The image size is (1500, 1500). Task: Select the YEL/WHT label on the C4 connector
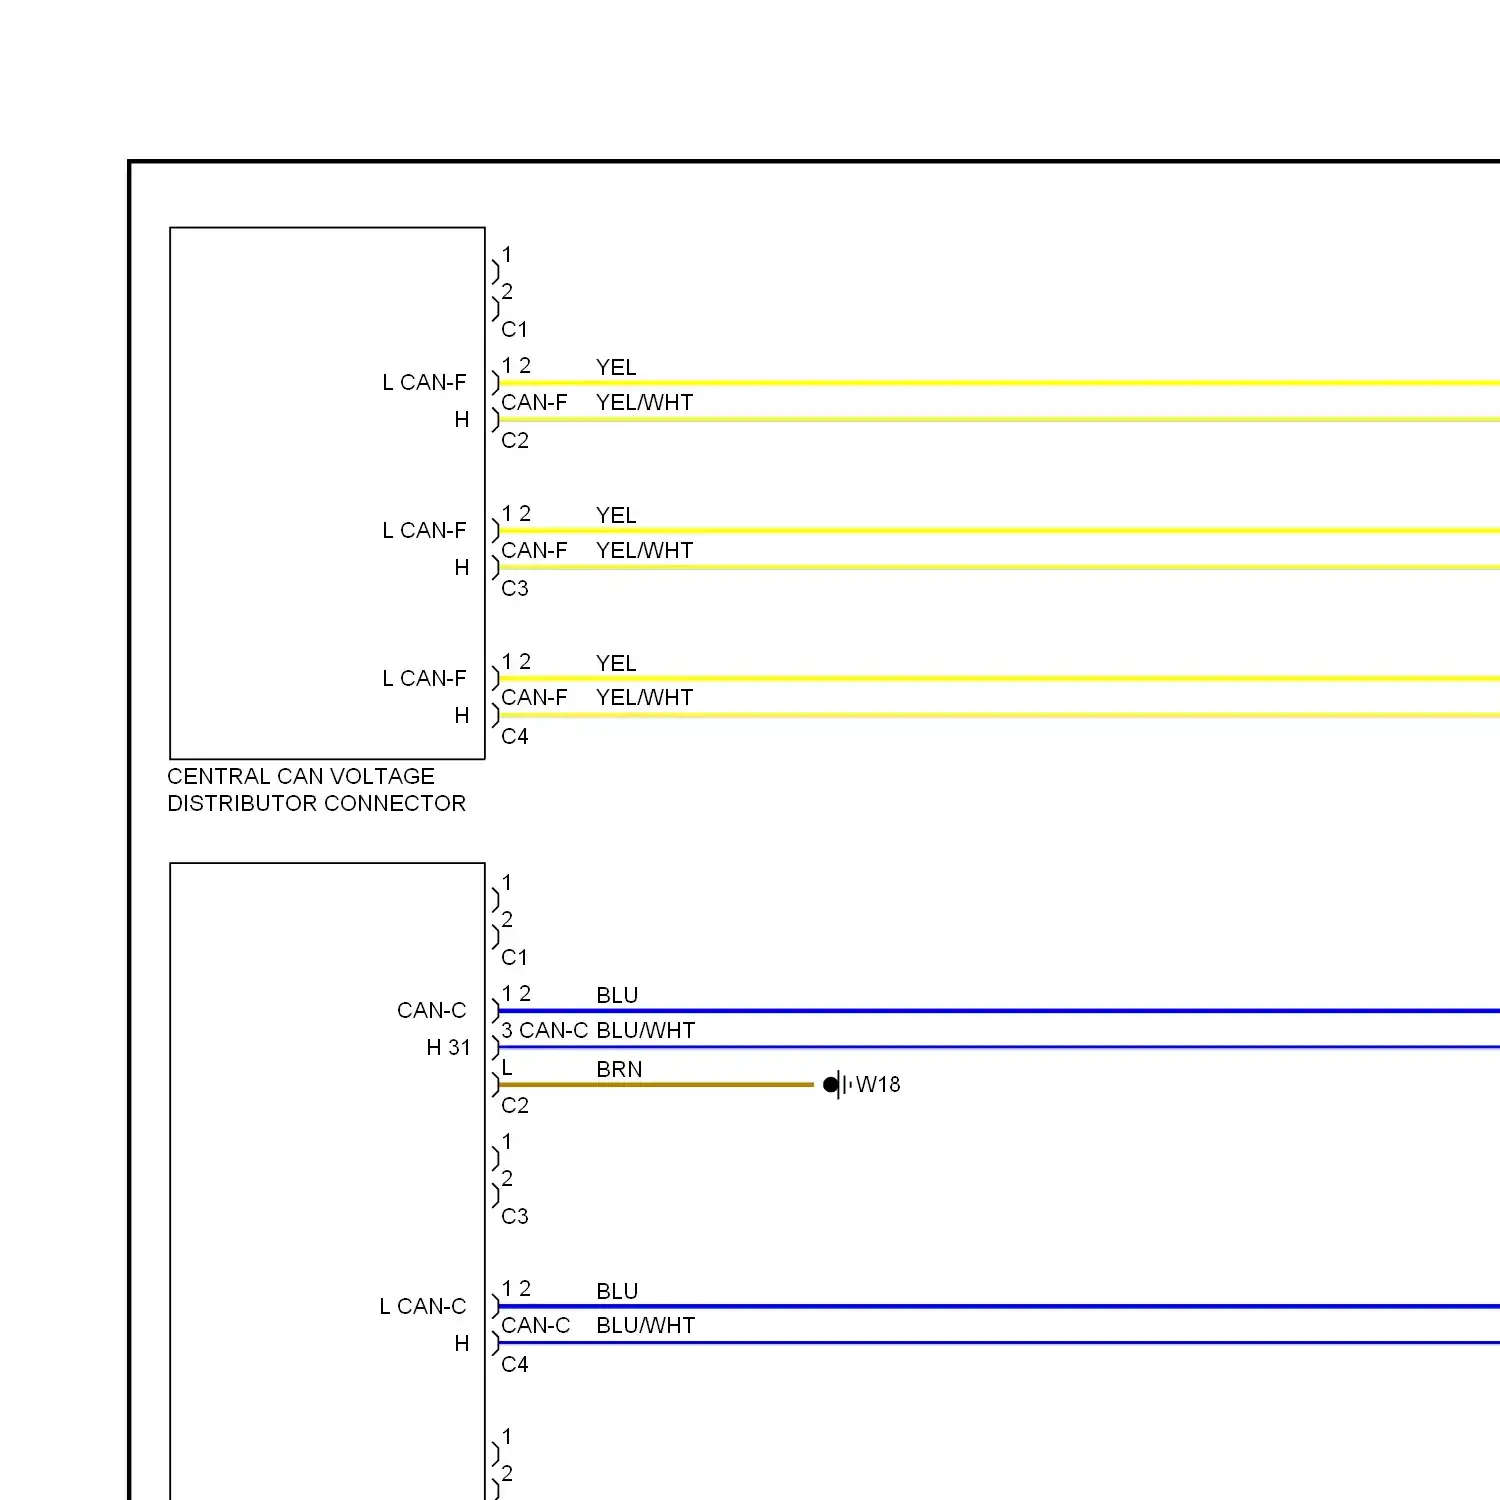pos(644,697)
